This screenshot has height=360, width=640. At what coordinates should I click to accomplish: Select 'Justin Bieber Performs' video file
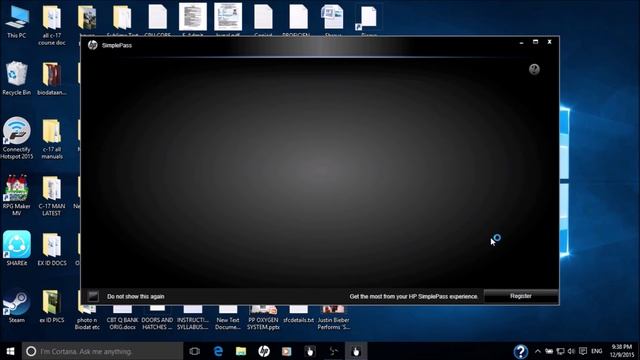pos(333,318)
